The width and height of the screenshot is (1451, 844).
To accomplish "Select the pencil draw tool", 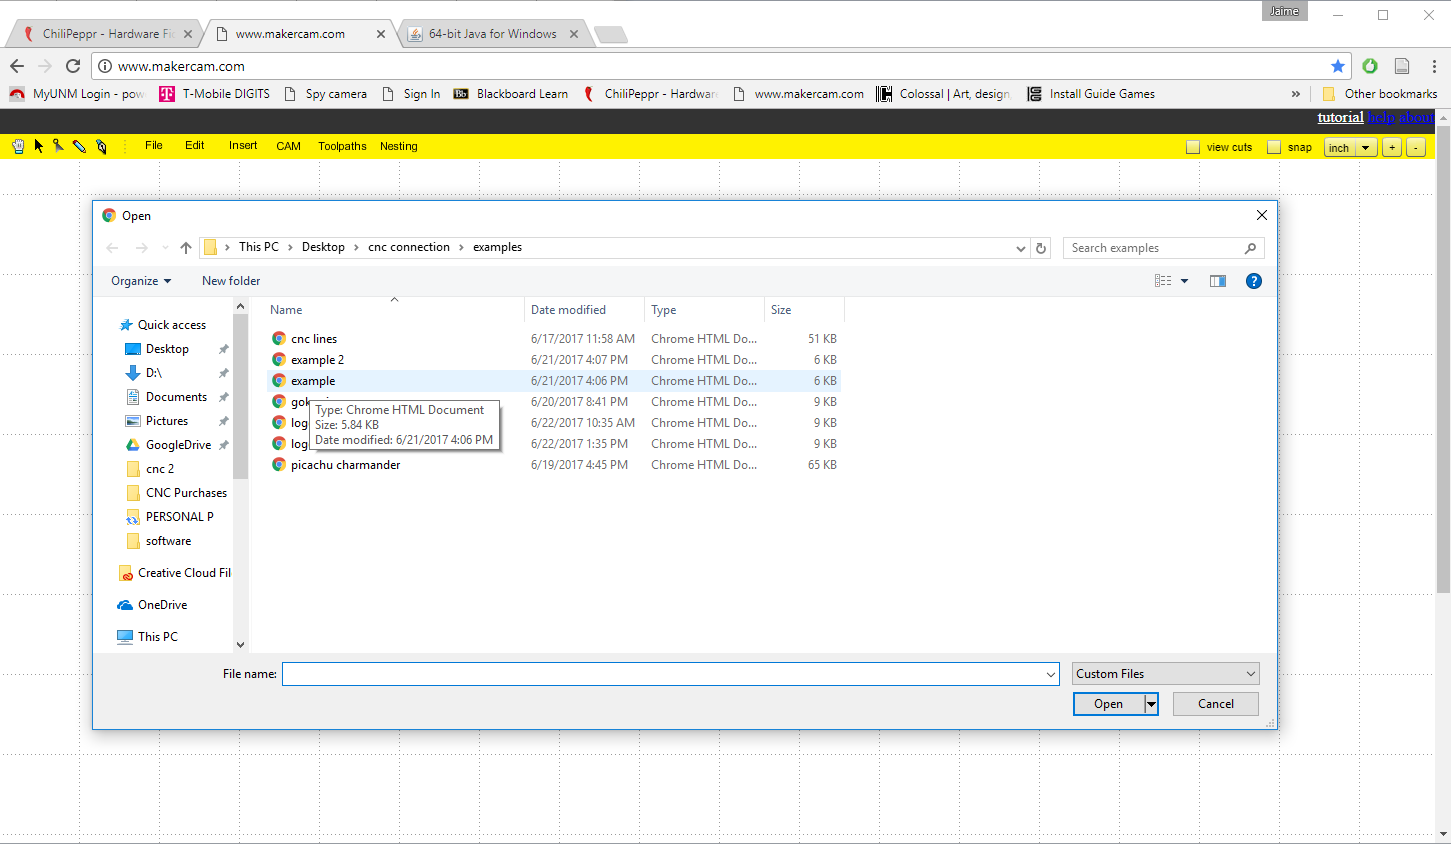I will pos(80,146).
